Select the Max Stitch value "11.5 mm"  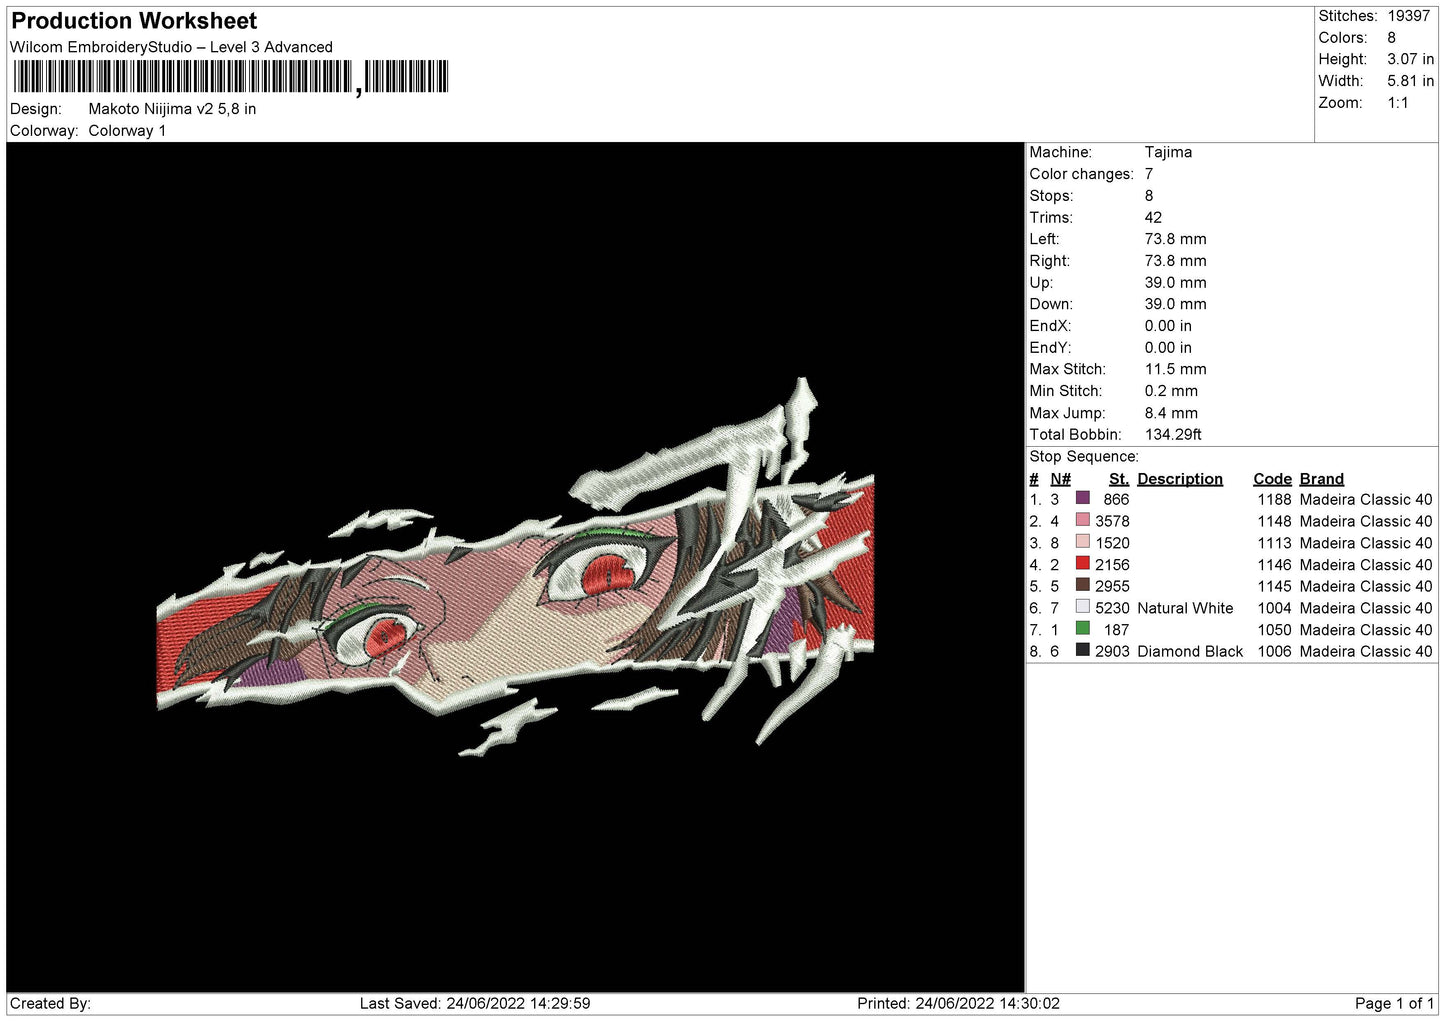pyautogui.click(x=1175, y=369)
